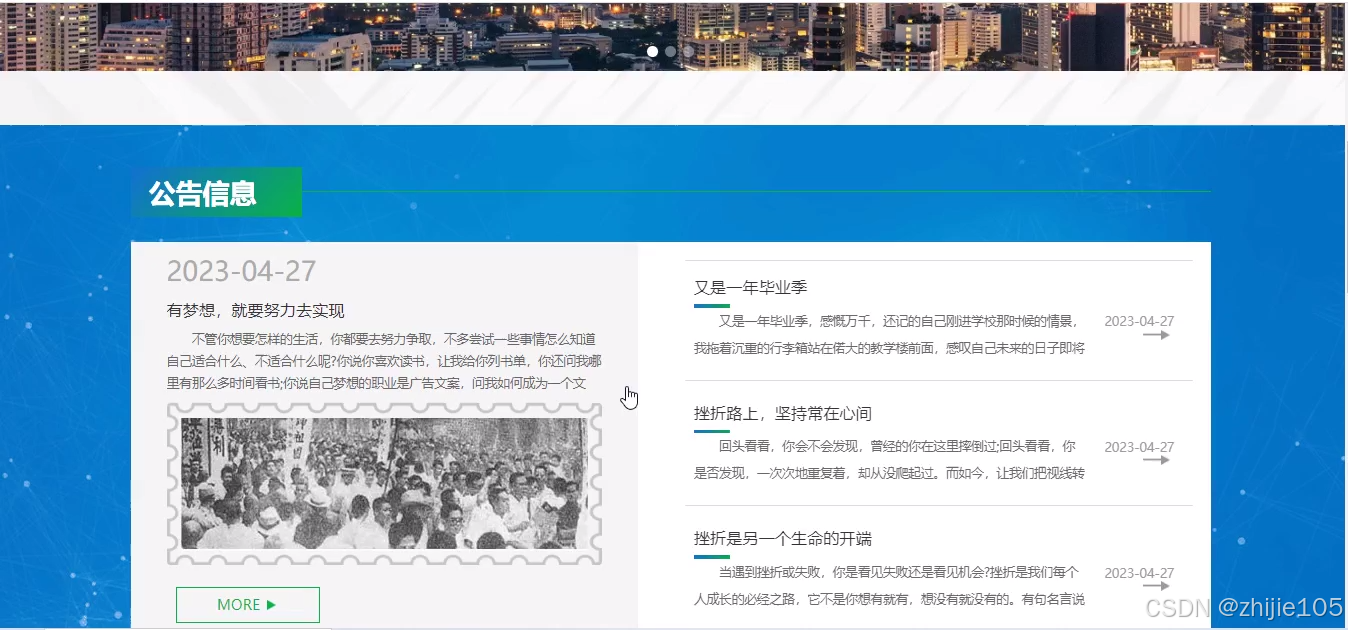Click the MORE button
Viewport: 1348px width, 630px height.
click(248, 604)
